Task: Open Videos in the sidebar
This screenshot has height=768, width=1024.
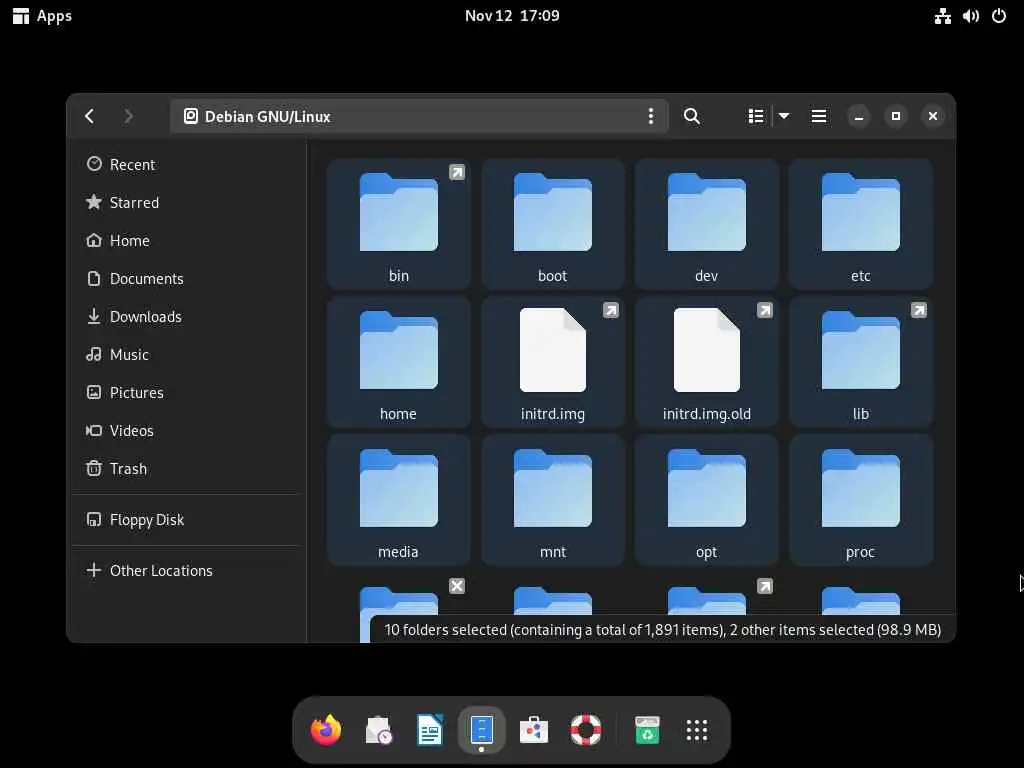Action: [x=187, y=430]
